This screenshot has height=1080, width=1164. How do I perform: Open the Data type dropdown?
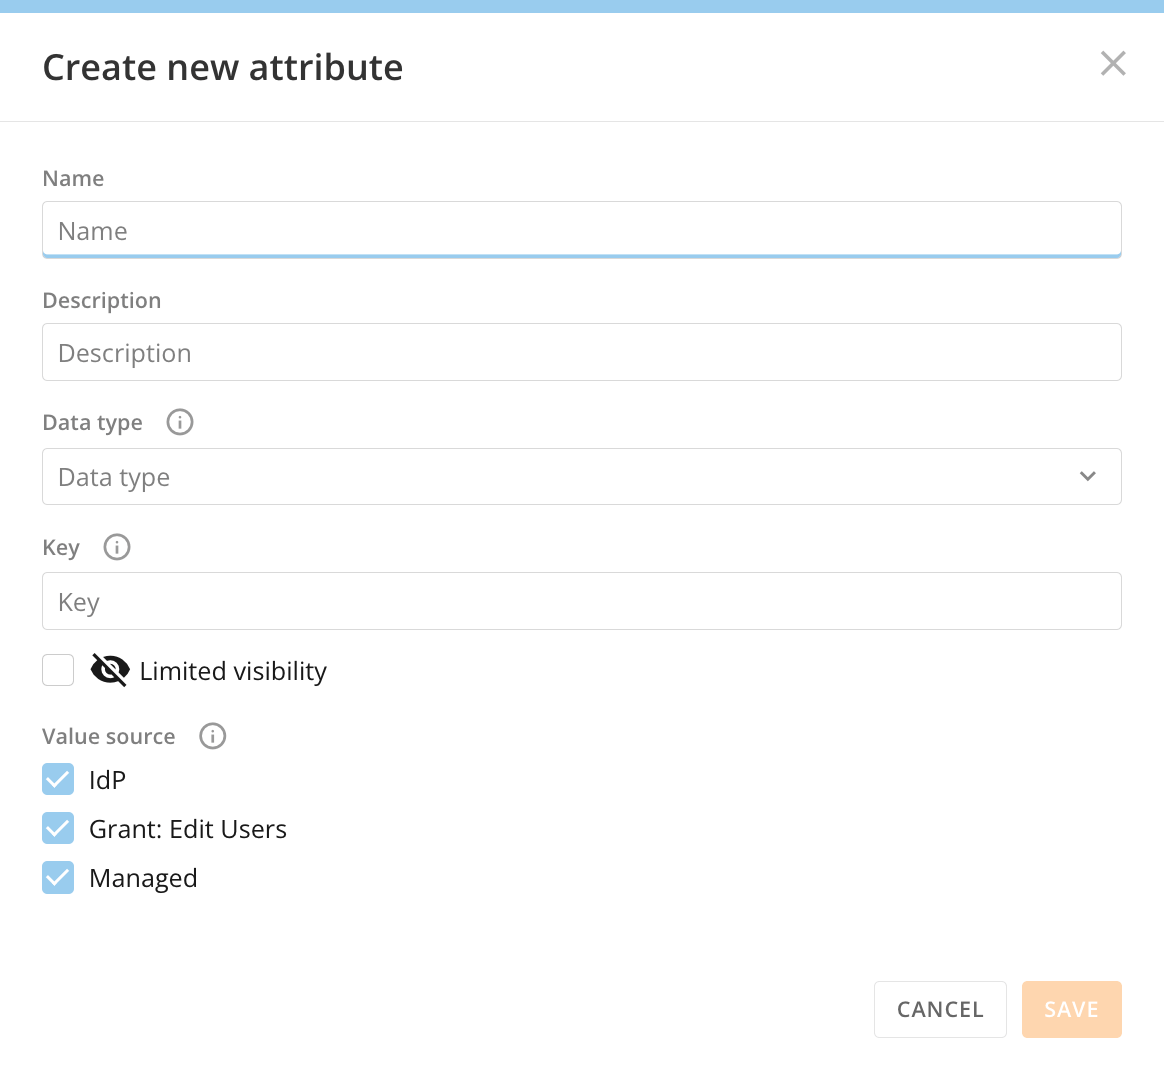click(x=581, y=477)
